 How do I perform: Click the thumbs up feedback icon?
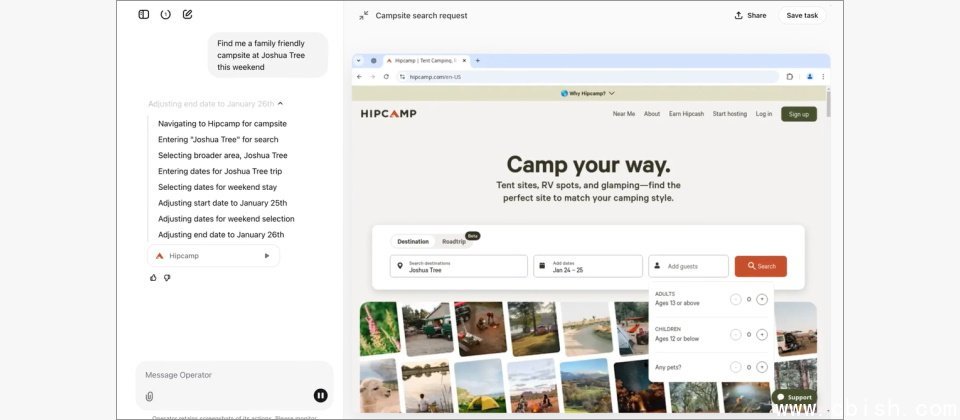pos(153,278)
